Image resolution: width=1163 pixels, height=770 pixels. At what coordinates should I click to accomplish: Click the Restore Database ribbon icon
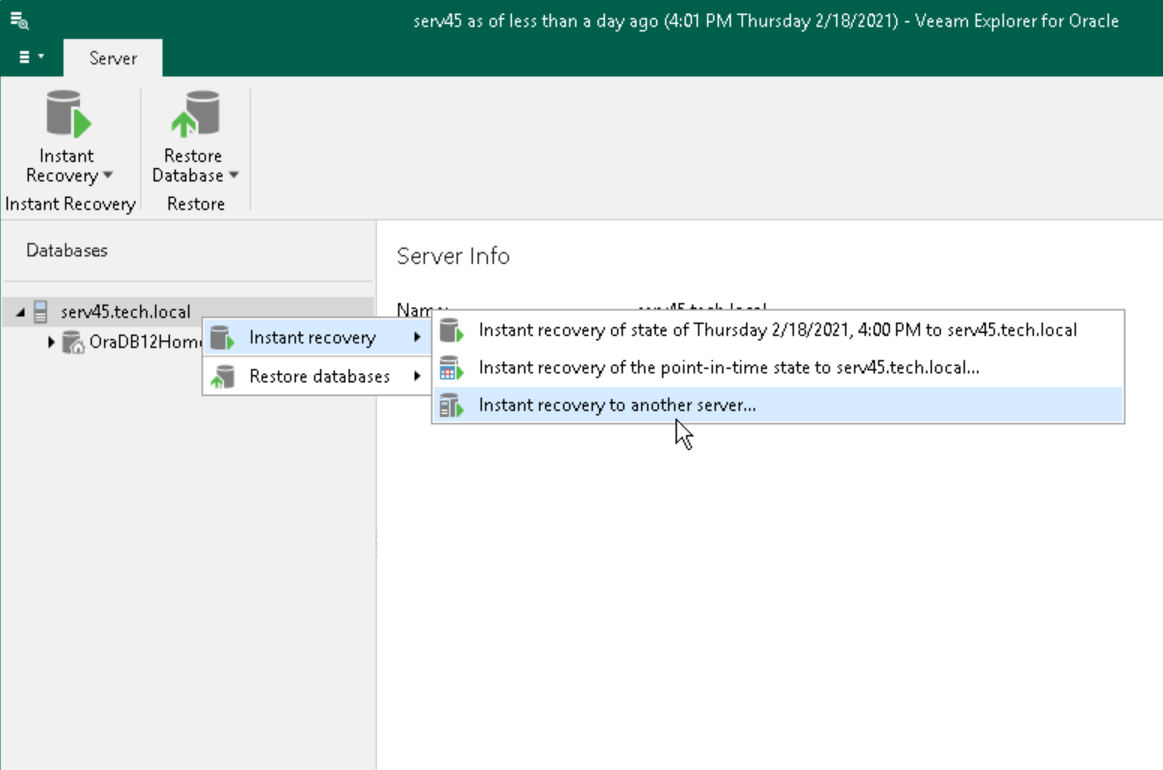click(x=196, y=114)
